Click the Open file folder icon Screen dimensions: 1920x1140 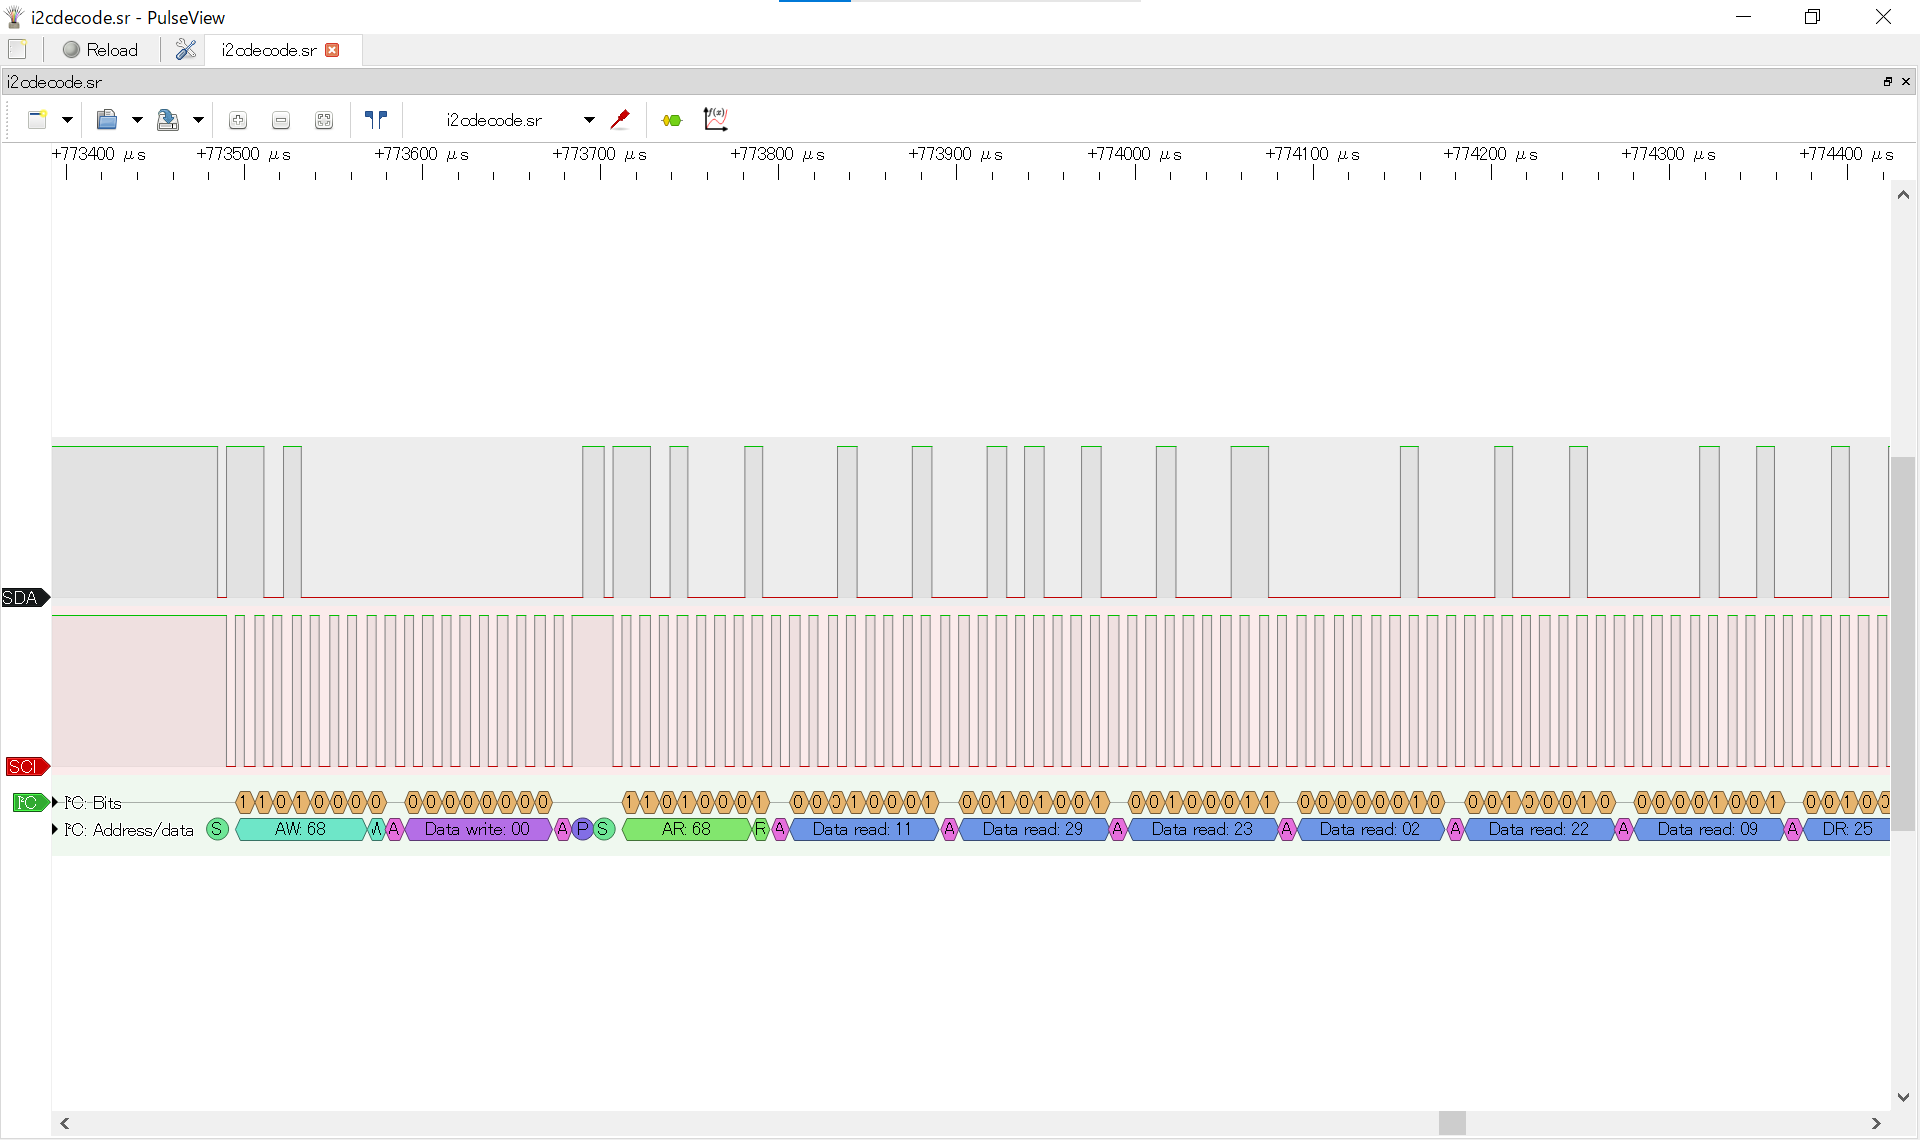point(107,120)
